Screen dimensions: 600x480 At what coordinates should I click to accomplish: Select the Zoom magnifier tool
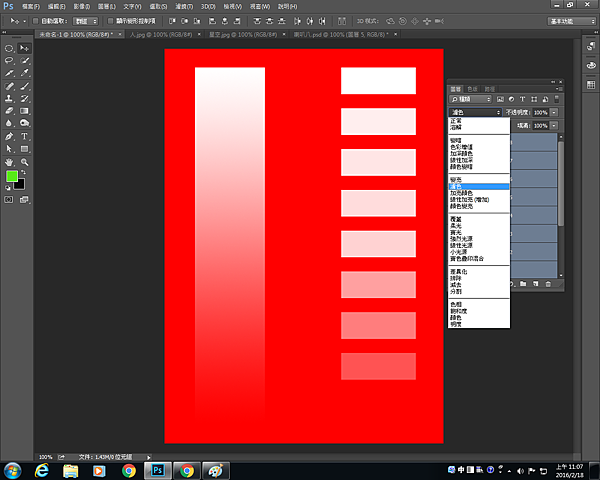tap(24, 161)
